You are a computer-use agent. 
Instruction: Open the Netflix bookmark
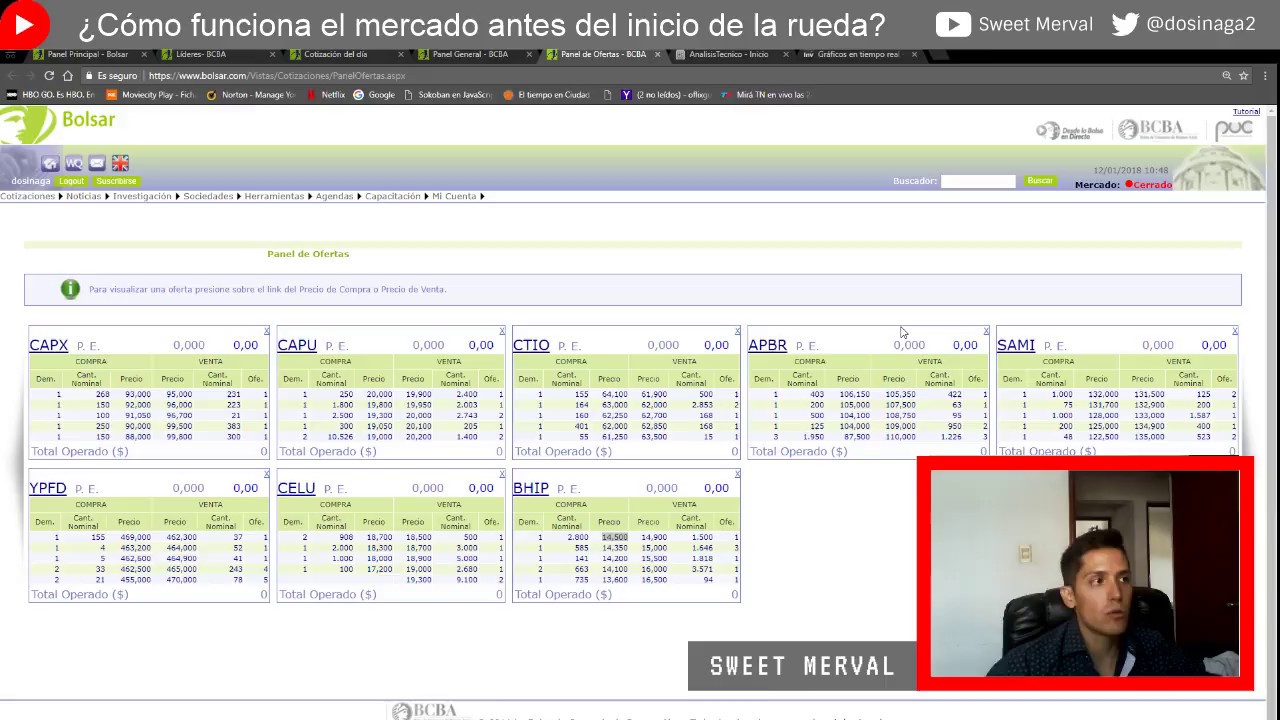(x=327, y=95)
